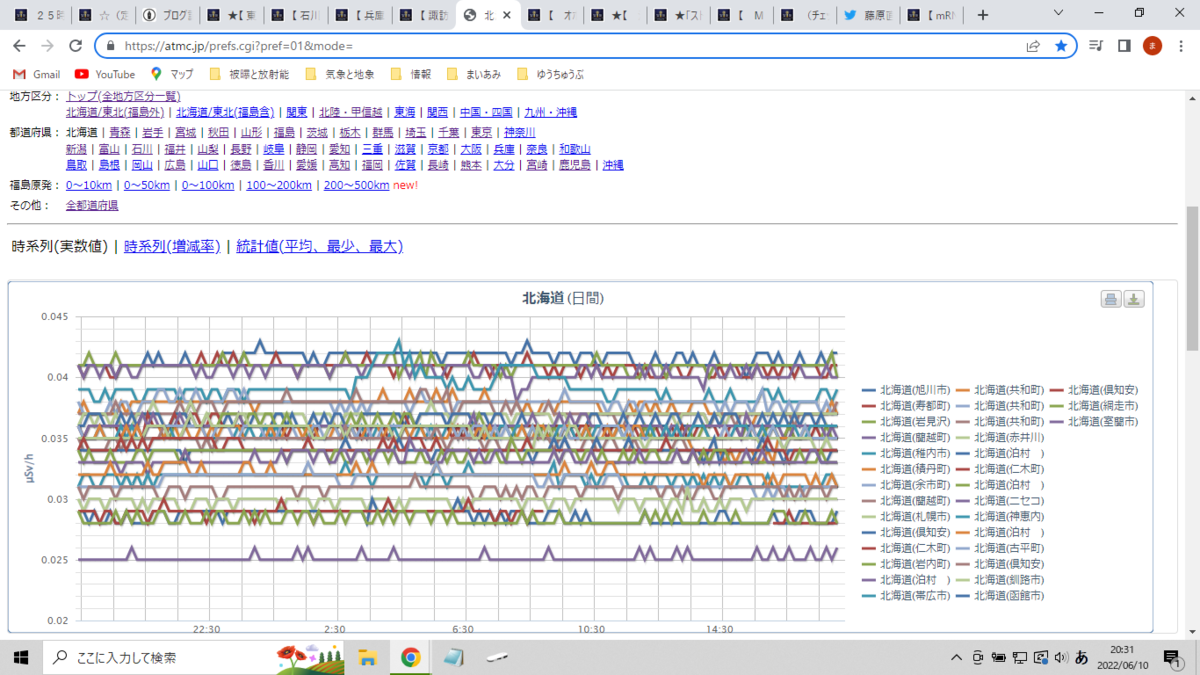Close the active 北 tab

509,15
